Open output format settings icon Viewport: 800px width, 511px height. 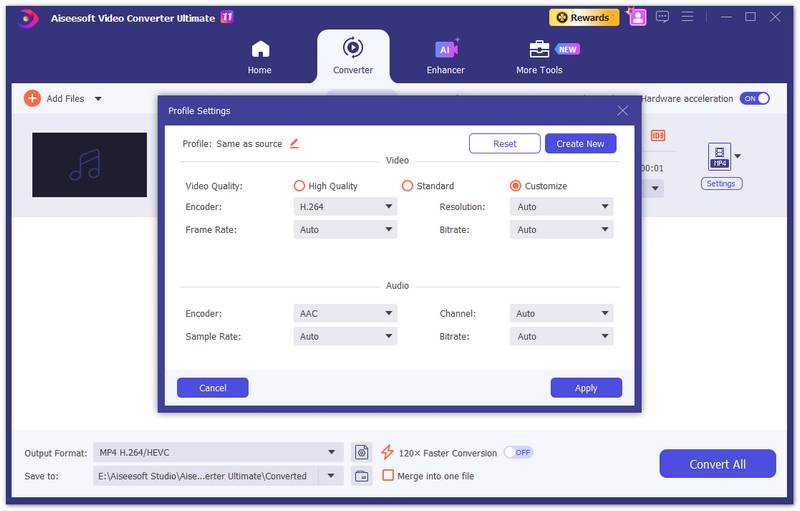coord(361,453)
